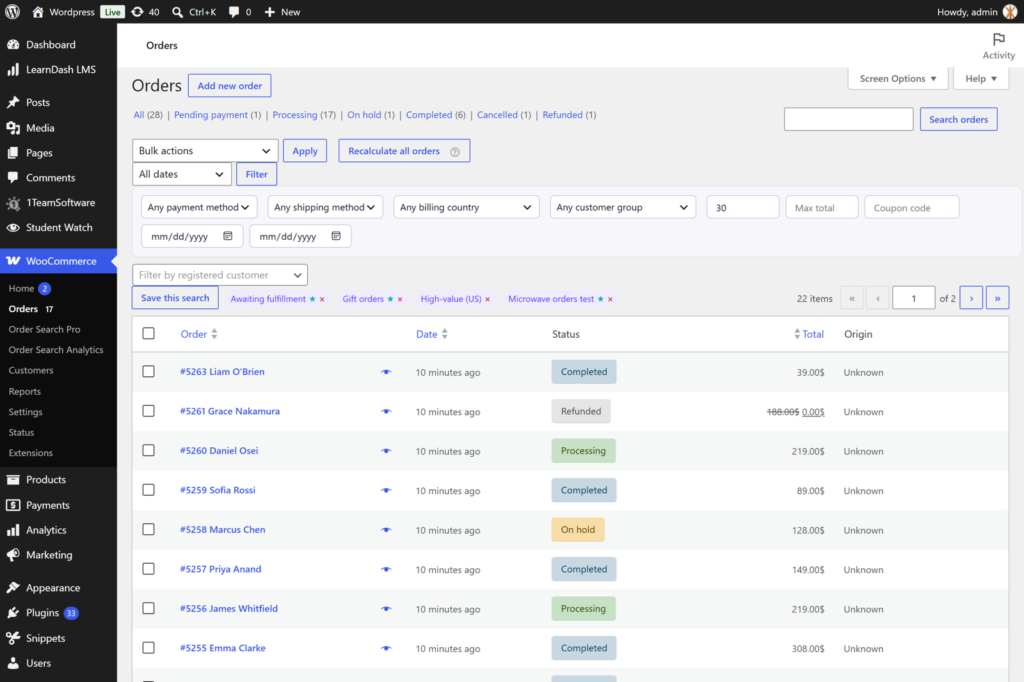The height and width of the screenshot is (682, 1024).
Task: Click the Max total input field
Action: [x=822, y=208]
